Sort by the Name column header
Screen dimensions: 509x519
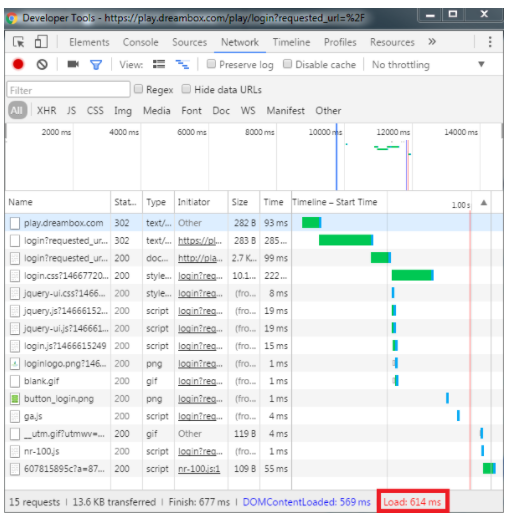58,202
